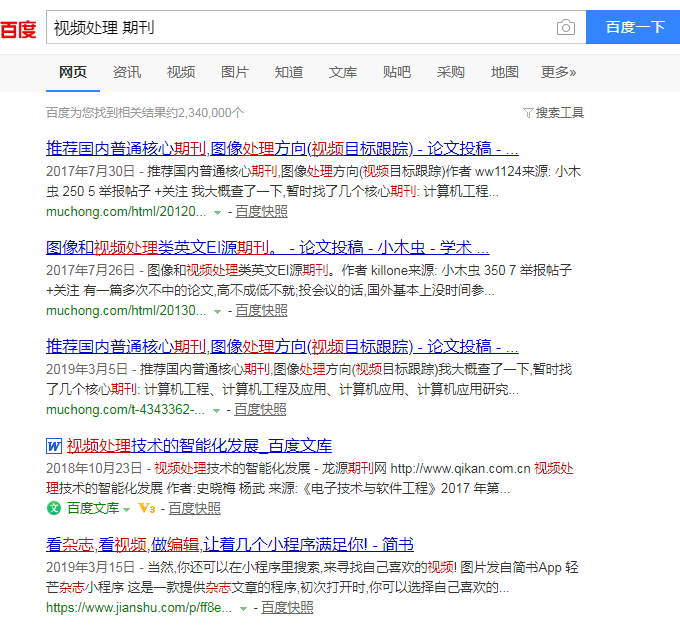Open 百度快照 for the first result
The image size is (680, 628).
(x=261, y=212)
